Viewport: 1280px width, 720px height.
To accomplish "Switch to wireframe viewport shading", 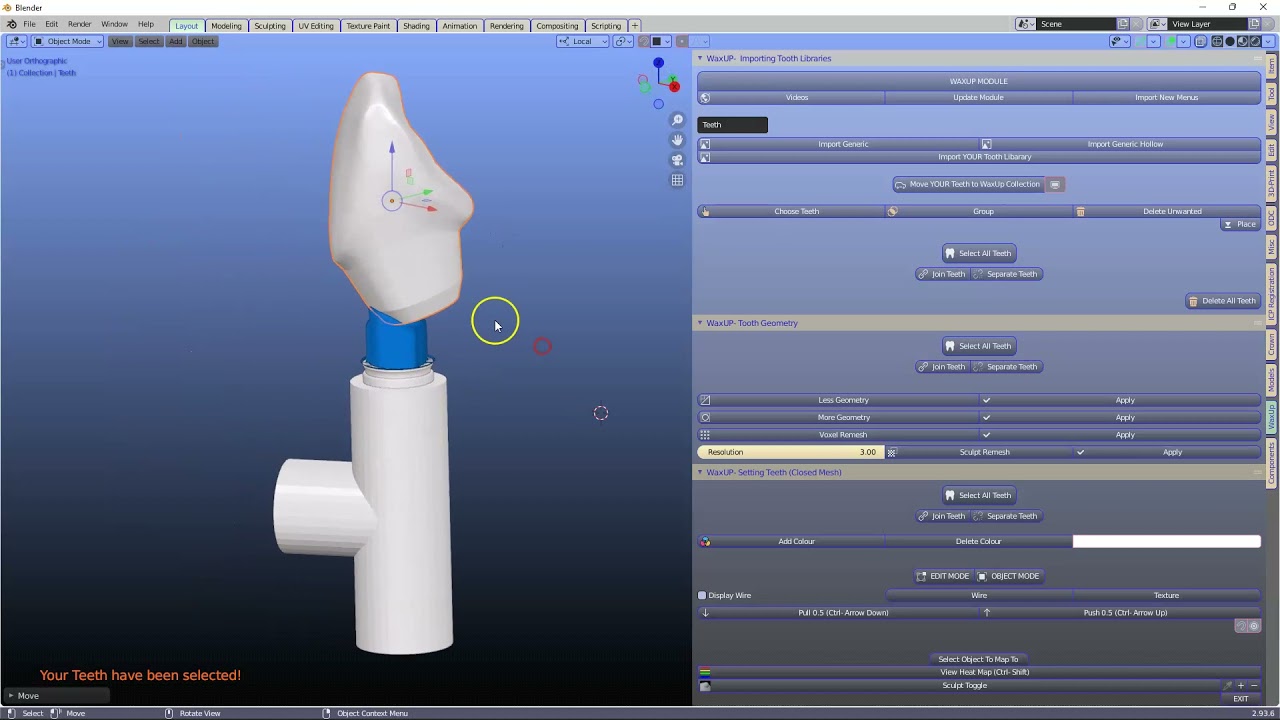I will pos(1217,41).
